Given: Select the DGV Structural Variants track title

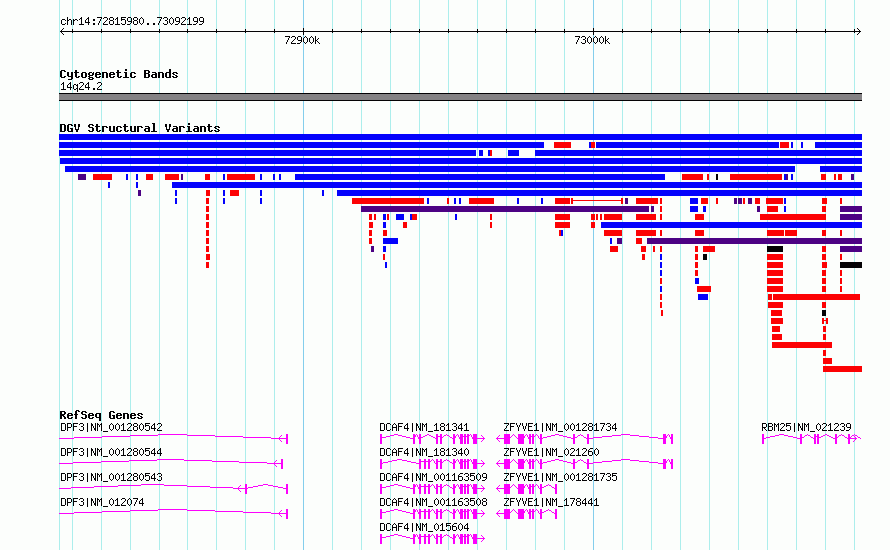Looking at the screenshot, I should [140, 128].
